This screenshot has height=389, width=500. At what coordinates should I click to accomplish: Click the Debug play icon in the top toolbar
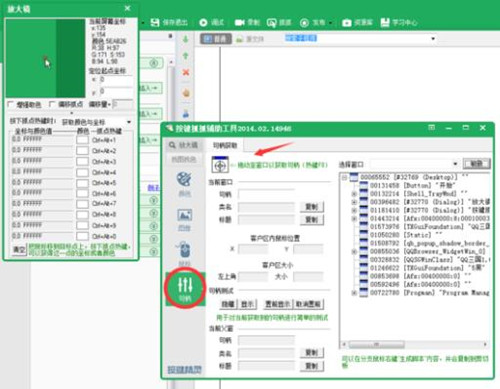pyautogui.click(x=203, y=23)
